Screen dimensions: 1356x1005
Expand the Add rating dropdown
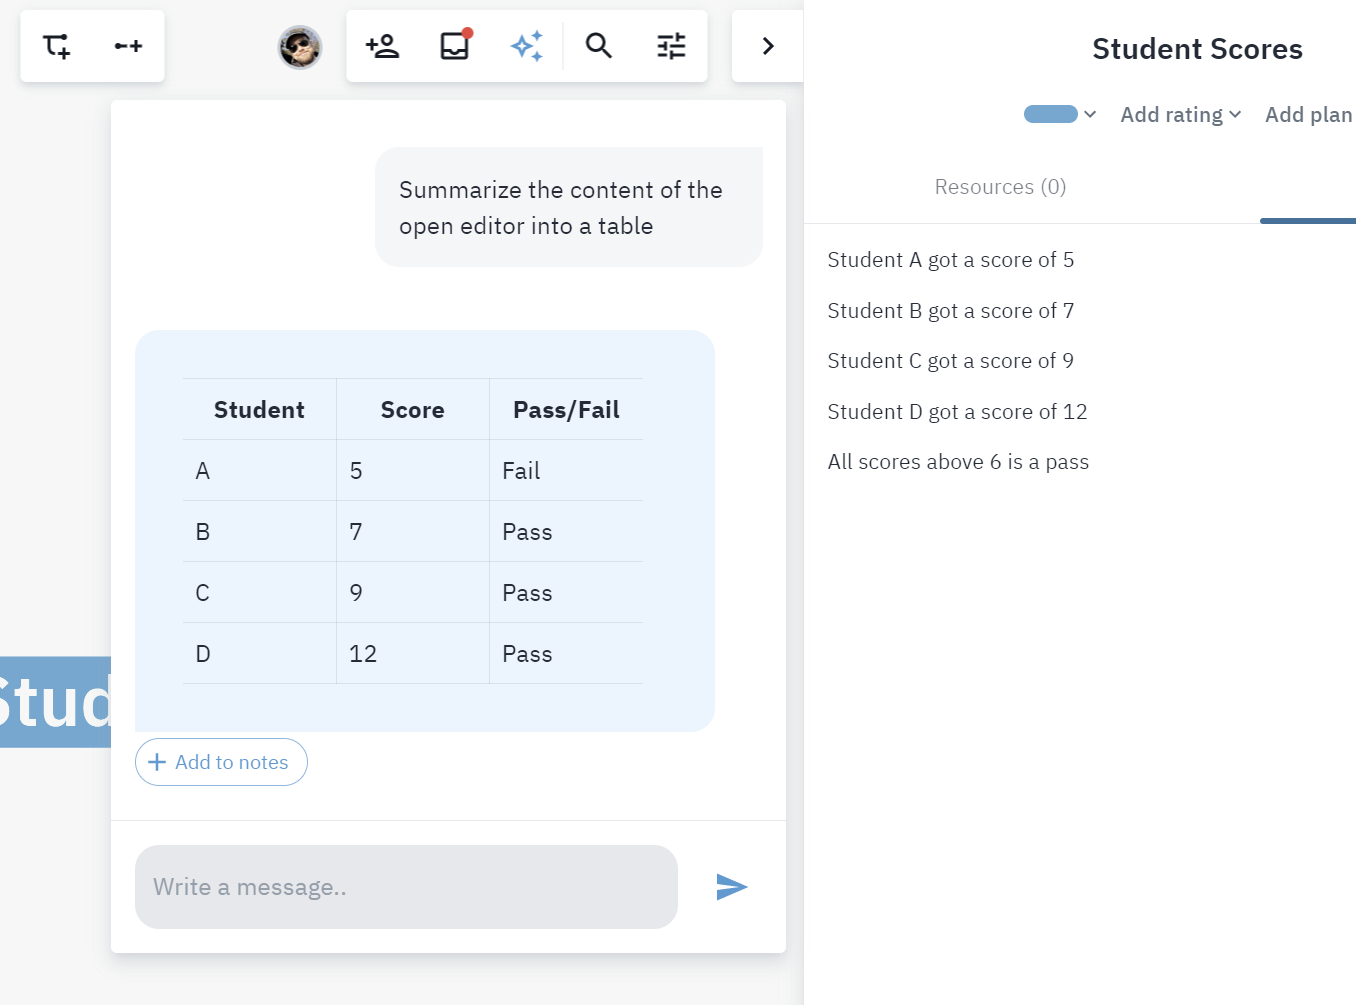click(1180, 115)
